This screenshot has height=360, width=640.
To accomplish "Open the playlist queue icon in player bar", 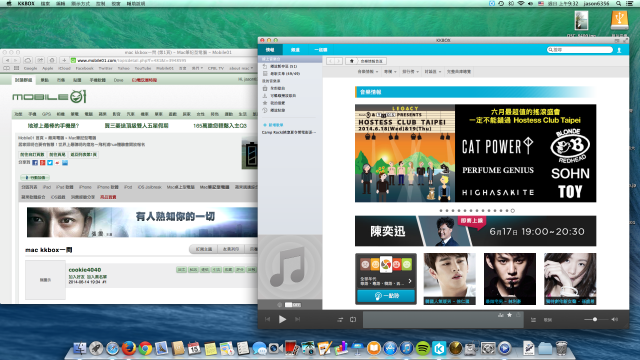I will [533, 320].
